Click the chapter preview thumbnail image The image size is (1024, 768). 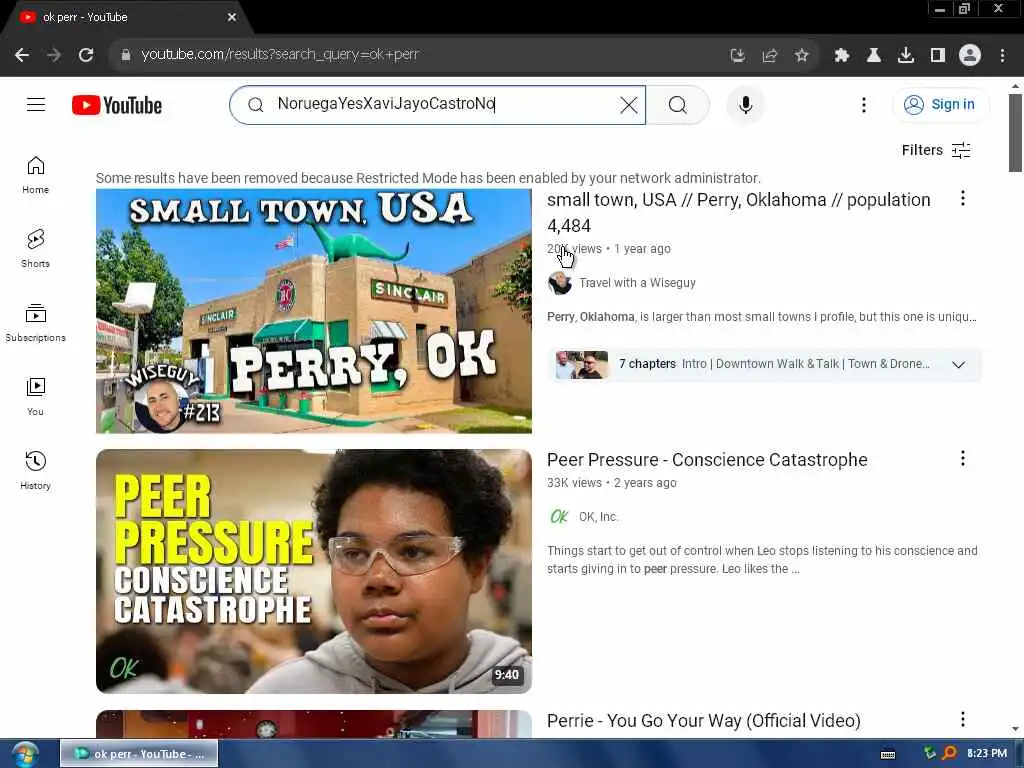(581, 364)
